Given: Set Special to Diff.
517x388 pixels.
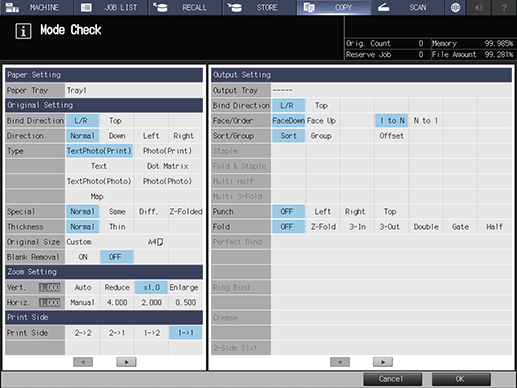Looking at the screenshot, I should pyautogui.click(x=151, y=212).
